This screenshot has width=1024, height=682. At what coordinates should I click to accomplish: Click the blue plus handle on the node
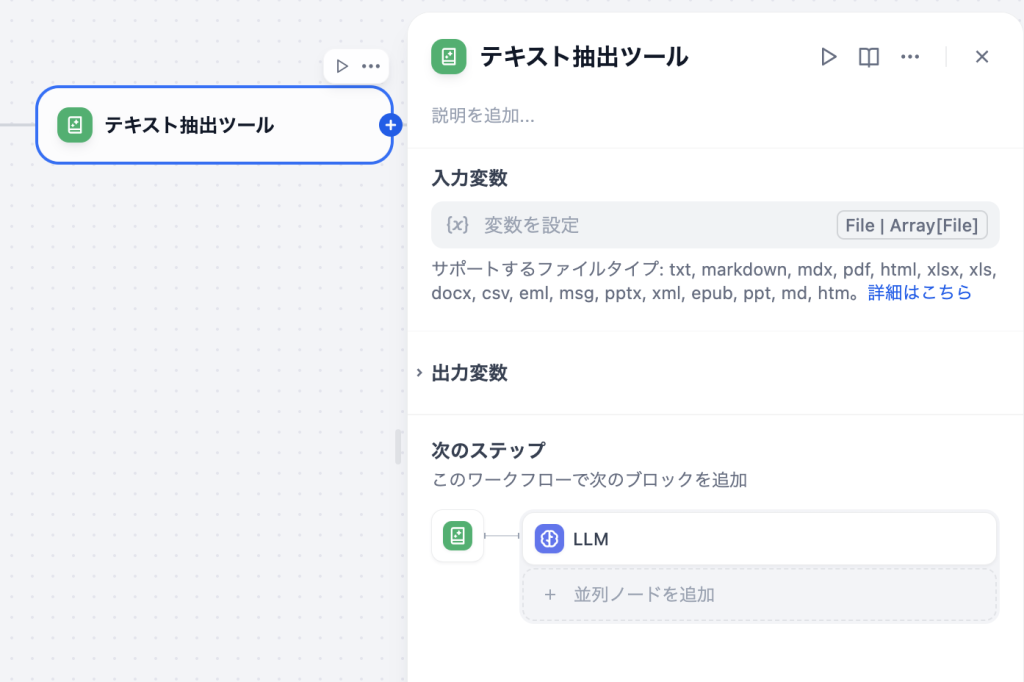tap(391, 125)
